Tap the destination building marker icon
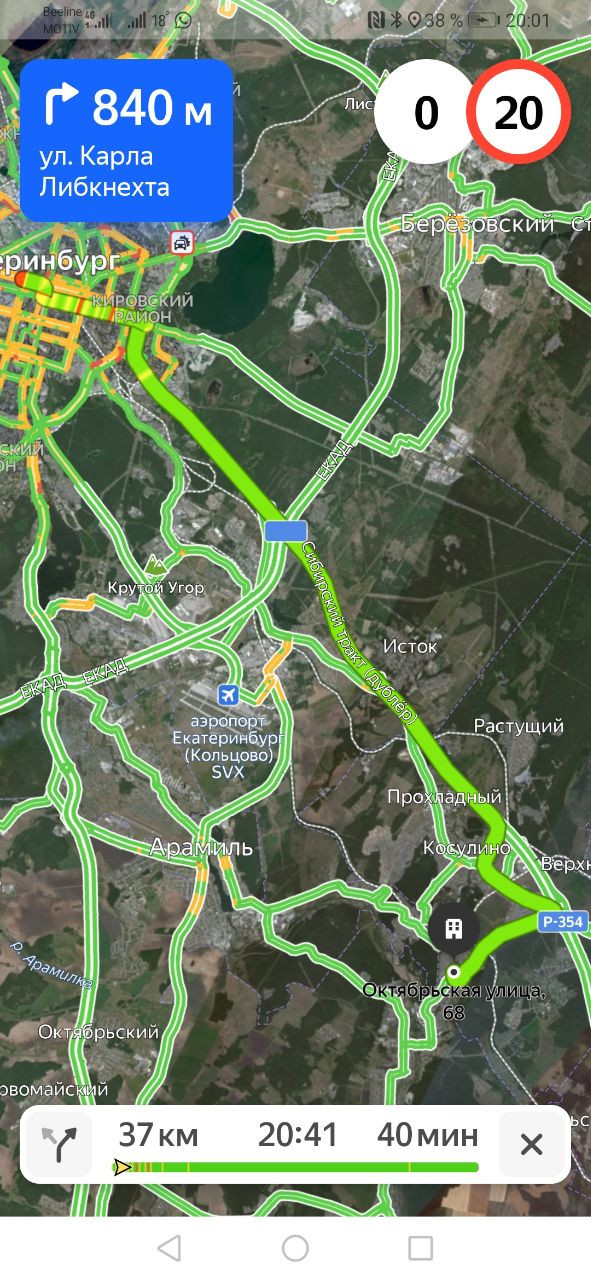The width and height of the screenshot is (591, 1280). (x=453, y=926)
